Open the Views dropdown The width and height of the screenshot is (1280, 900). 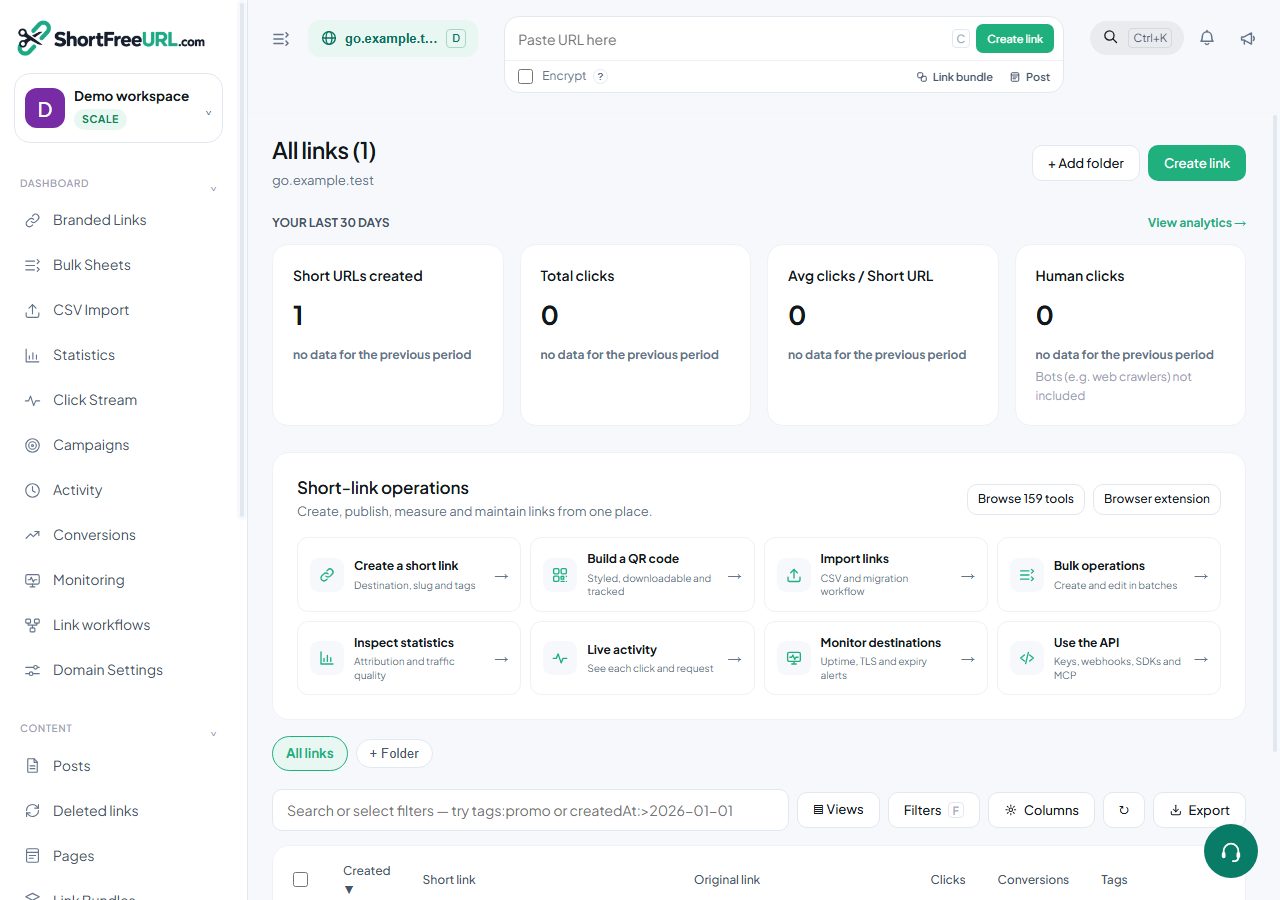(838, 810)
